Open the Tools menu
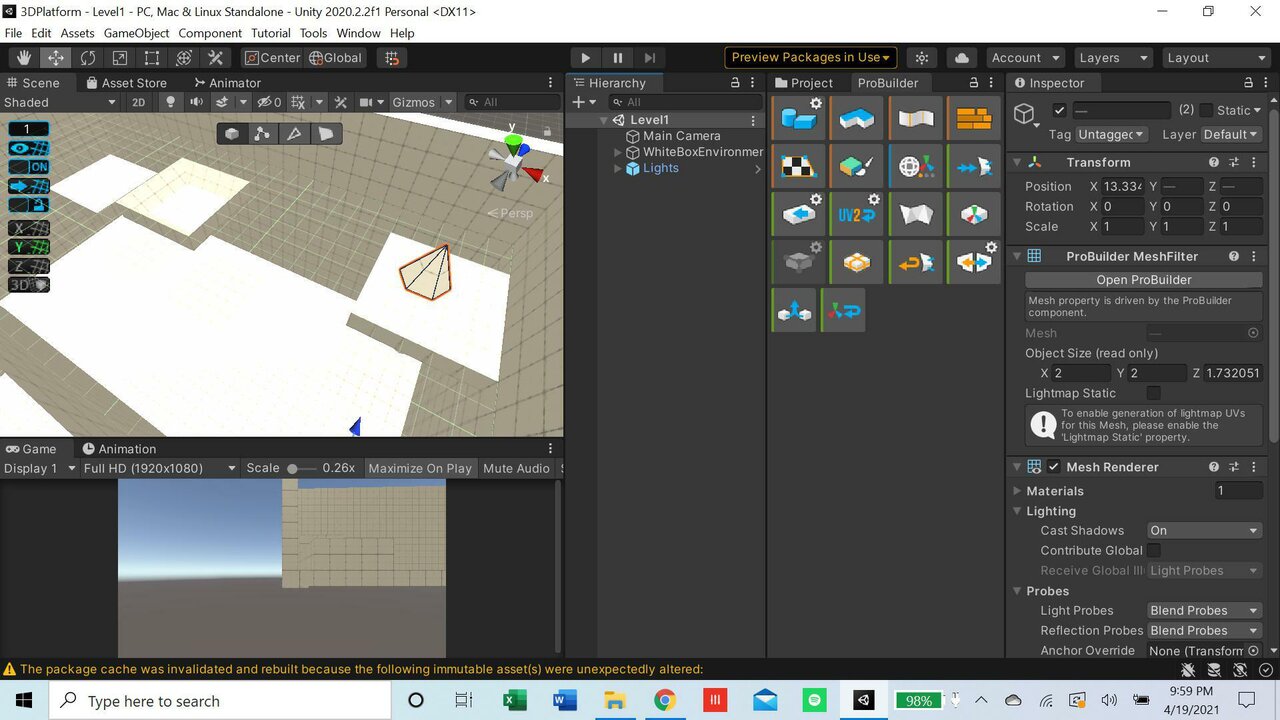1280x720 pixels. point(313,33)
